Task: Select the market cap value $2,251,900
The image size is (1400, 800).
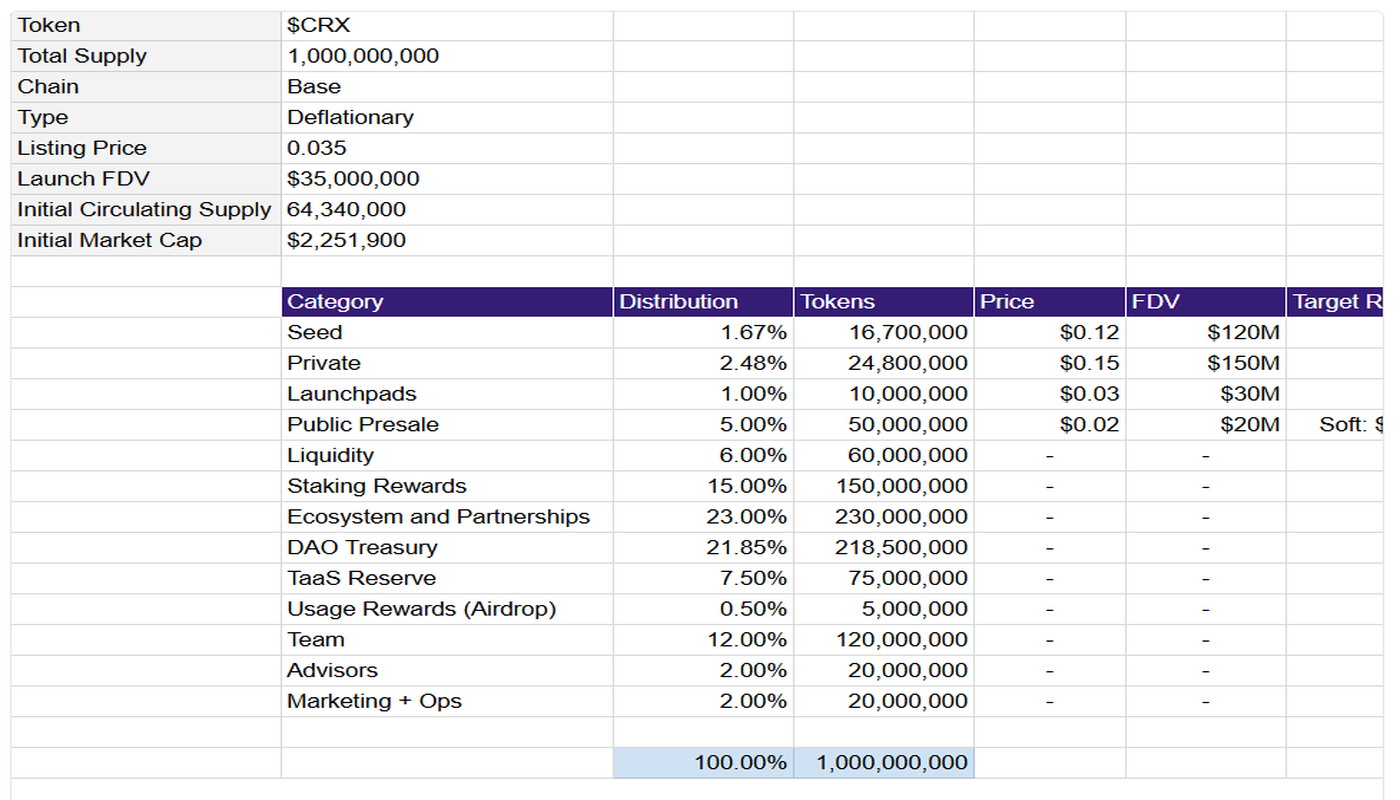Action: click(x=447, y=241)
